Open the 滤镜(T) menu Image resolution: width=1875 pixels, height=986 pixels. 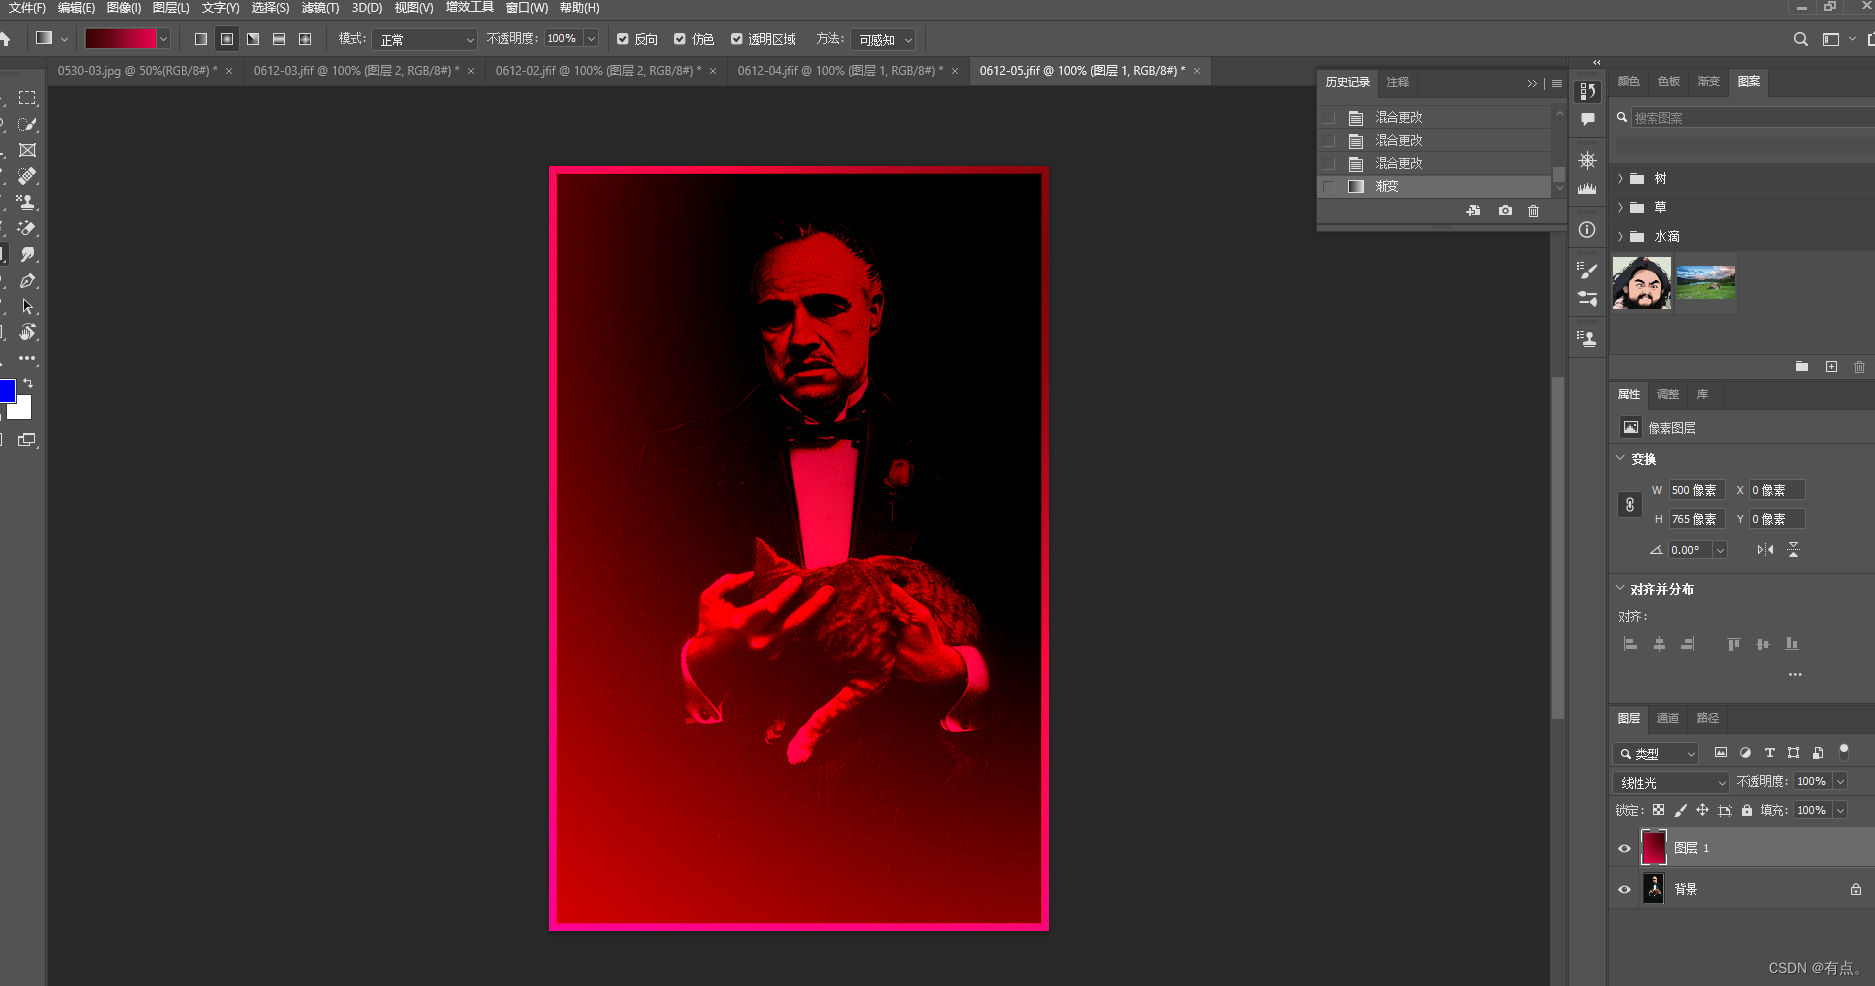point(320,8)
